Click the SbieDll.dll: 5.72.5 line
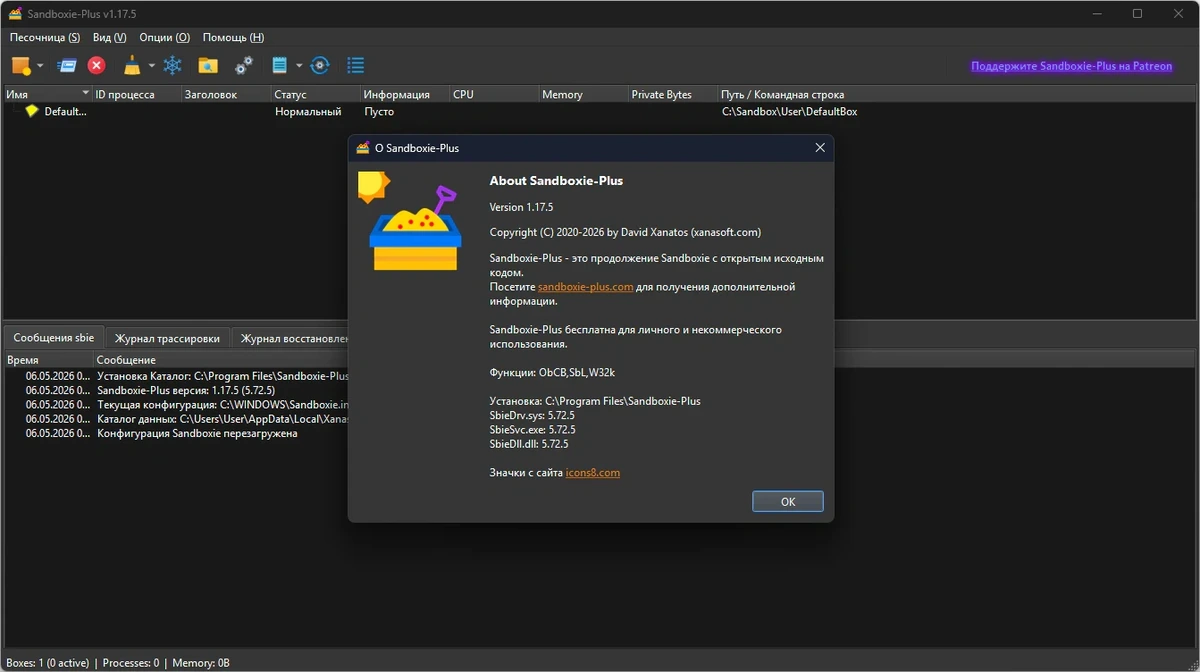Screen dimensions: 1200x672 click(x=529, y=443)
